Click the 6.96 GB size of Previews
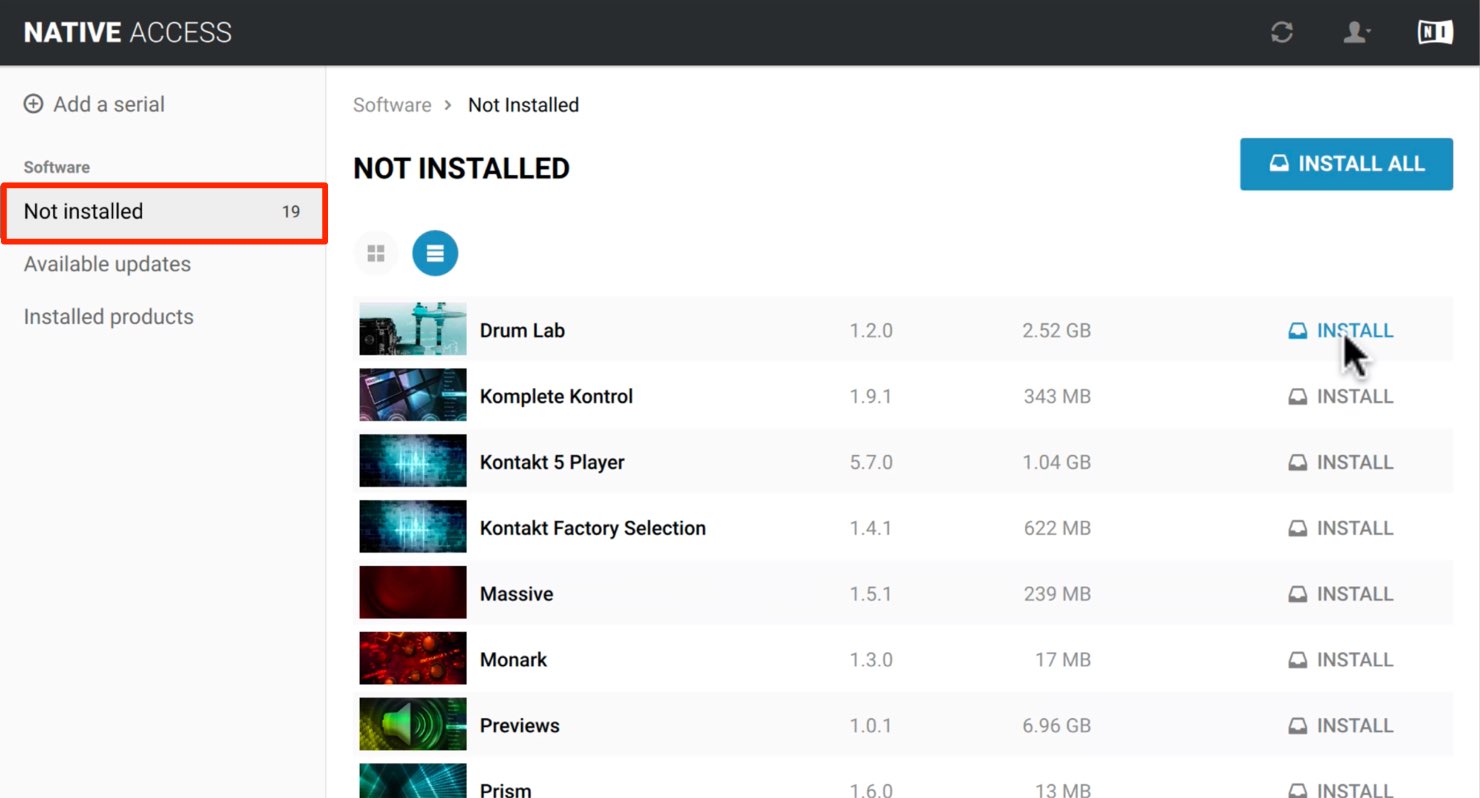1480x798 pixels. coord(1056,726)
